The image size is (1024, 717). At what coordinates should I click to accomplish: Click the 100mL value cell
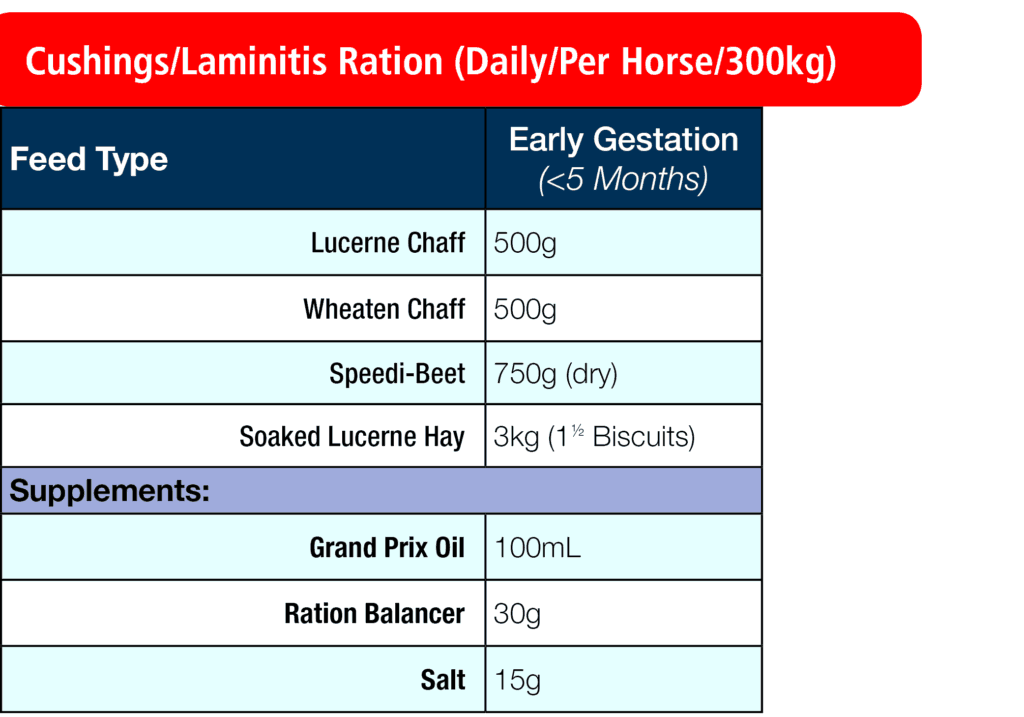(x=537, y=548)
